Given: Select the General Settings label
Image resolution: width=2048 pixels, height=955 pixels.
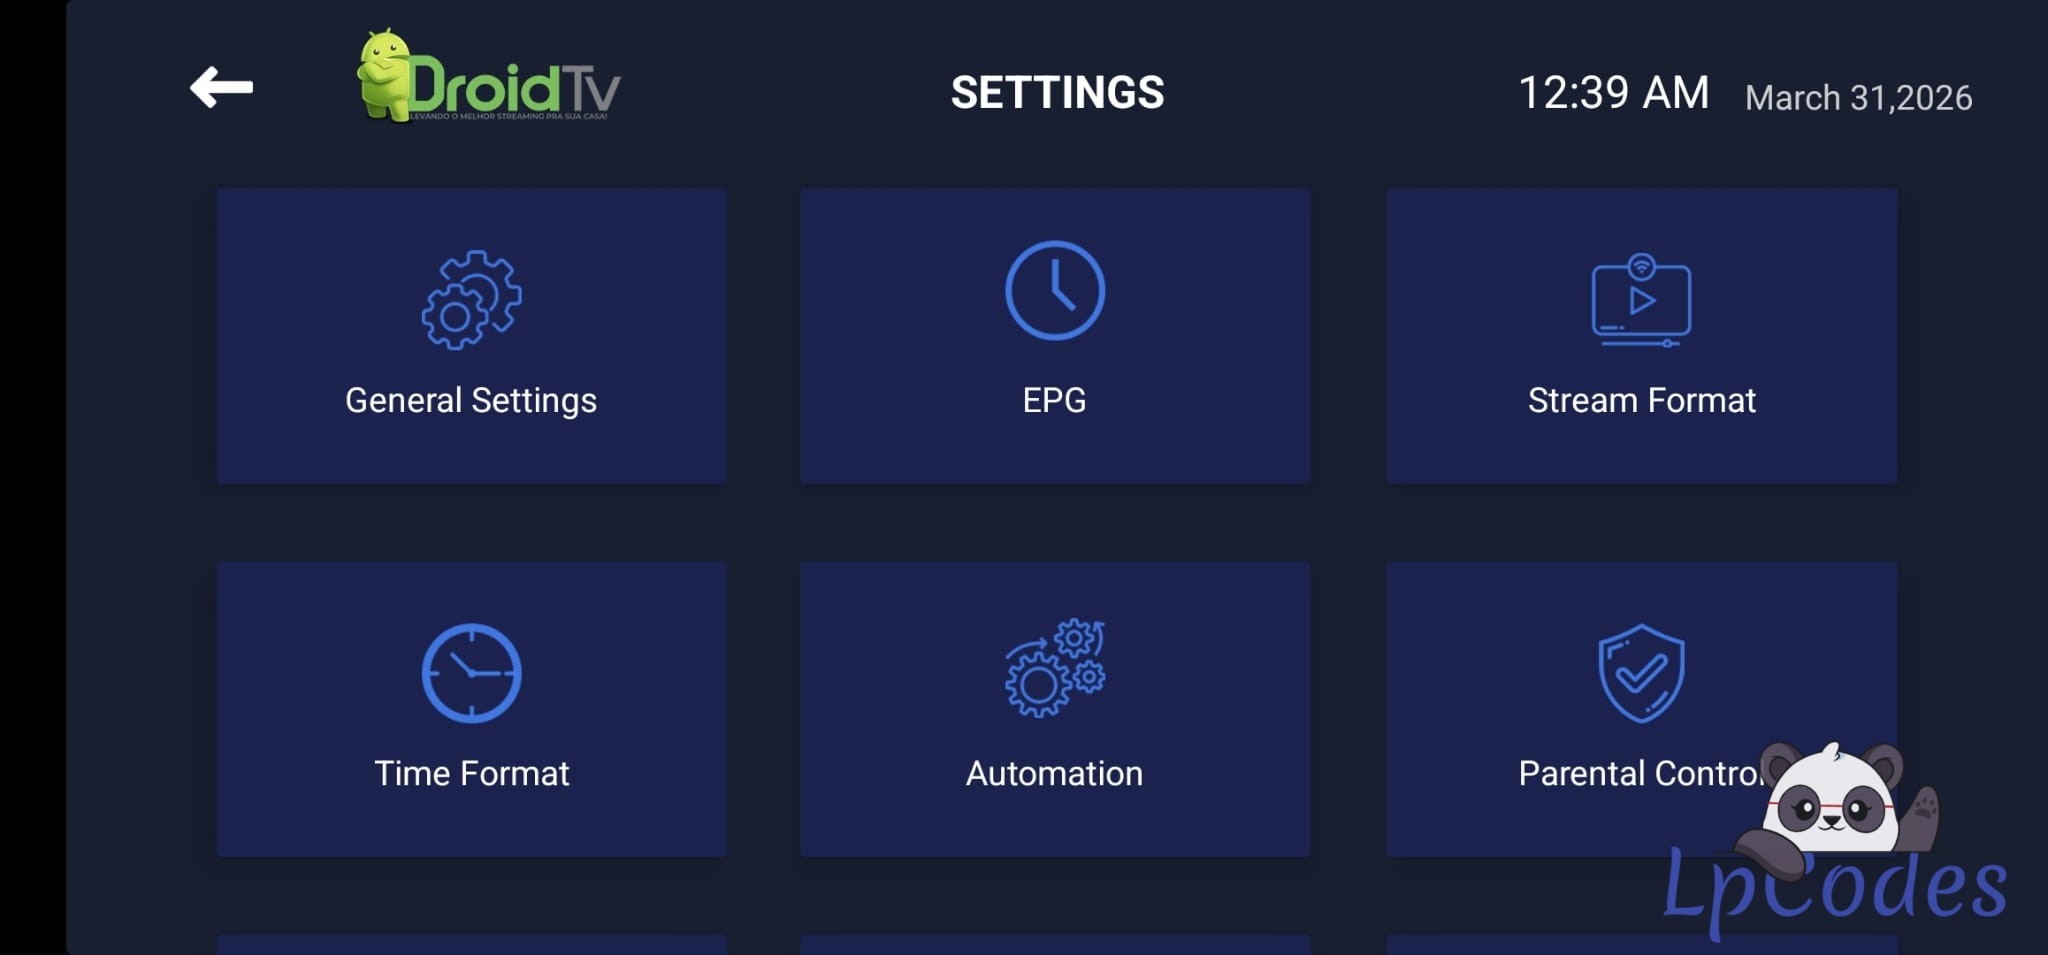Looking at the screenshot, I should tap(471, 400).
